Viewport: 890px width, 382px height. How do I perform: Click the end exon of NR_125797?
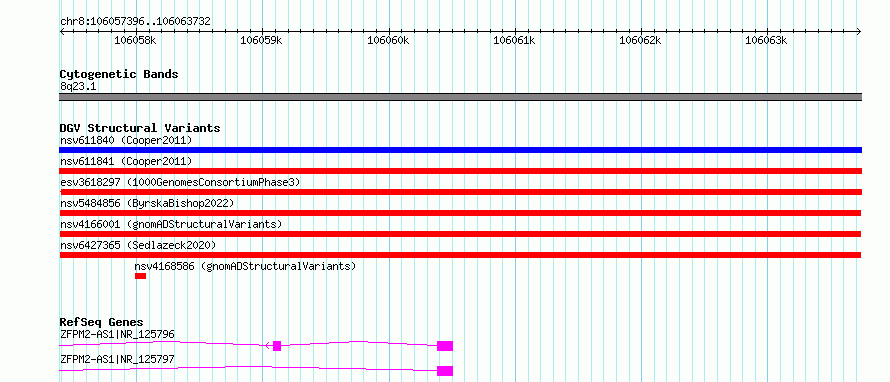tap(445, 371)
